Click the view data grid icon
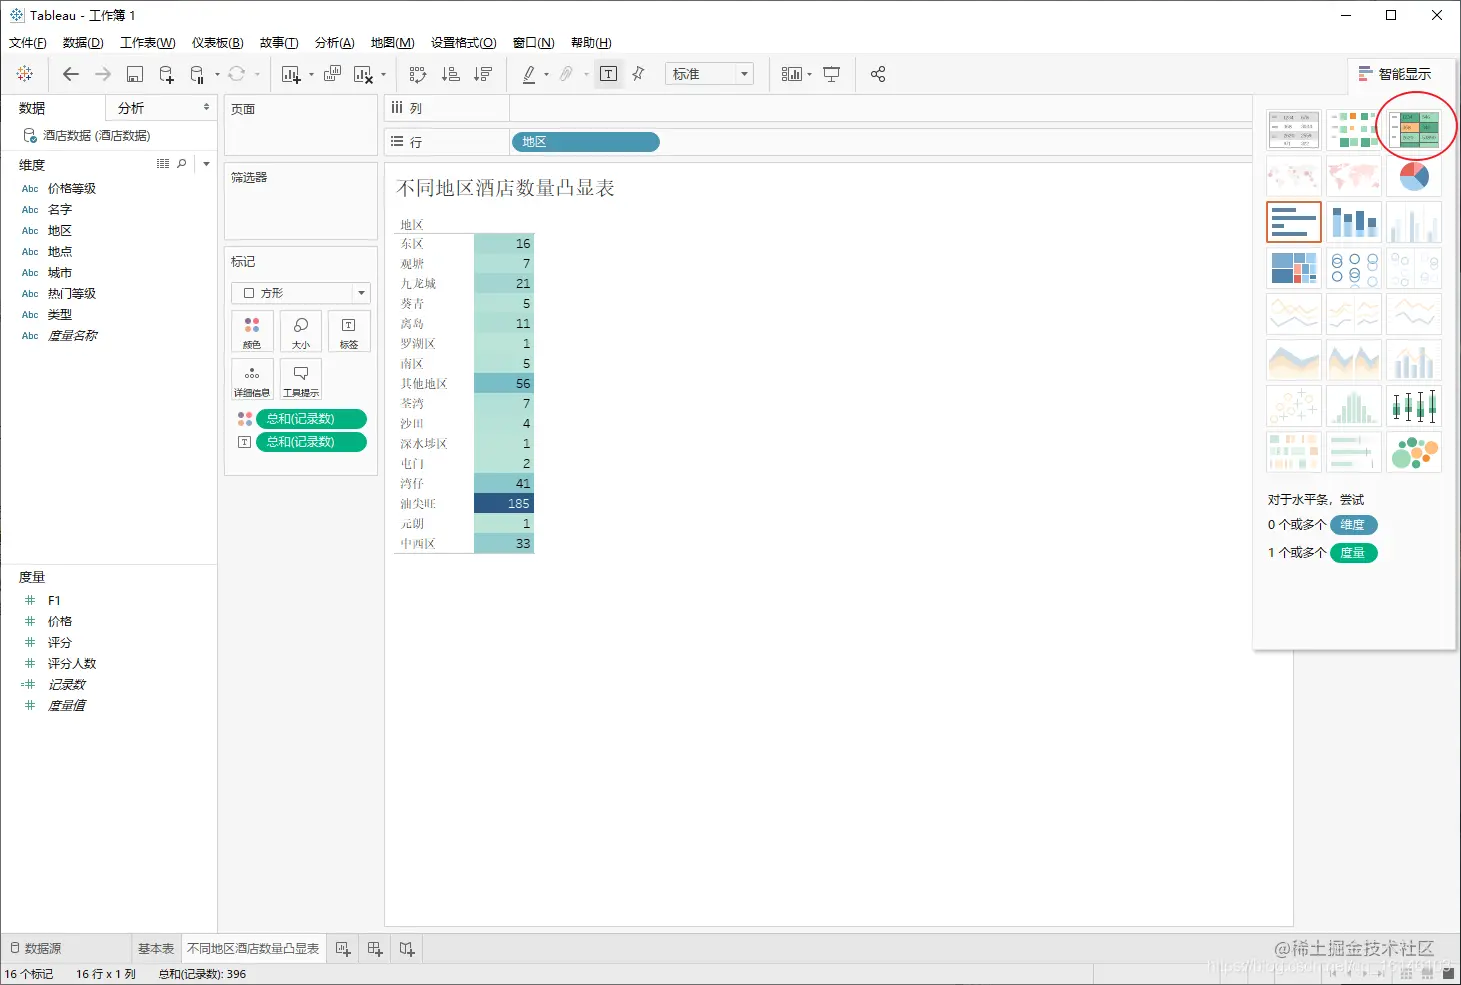This screenshot has width=1461, height=985. coord(163,164)
